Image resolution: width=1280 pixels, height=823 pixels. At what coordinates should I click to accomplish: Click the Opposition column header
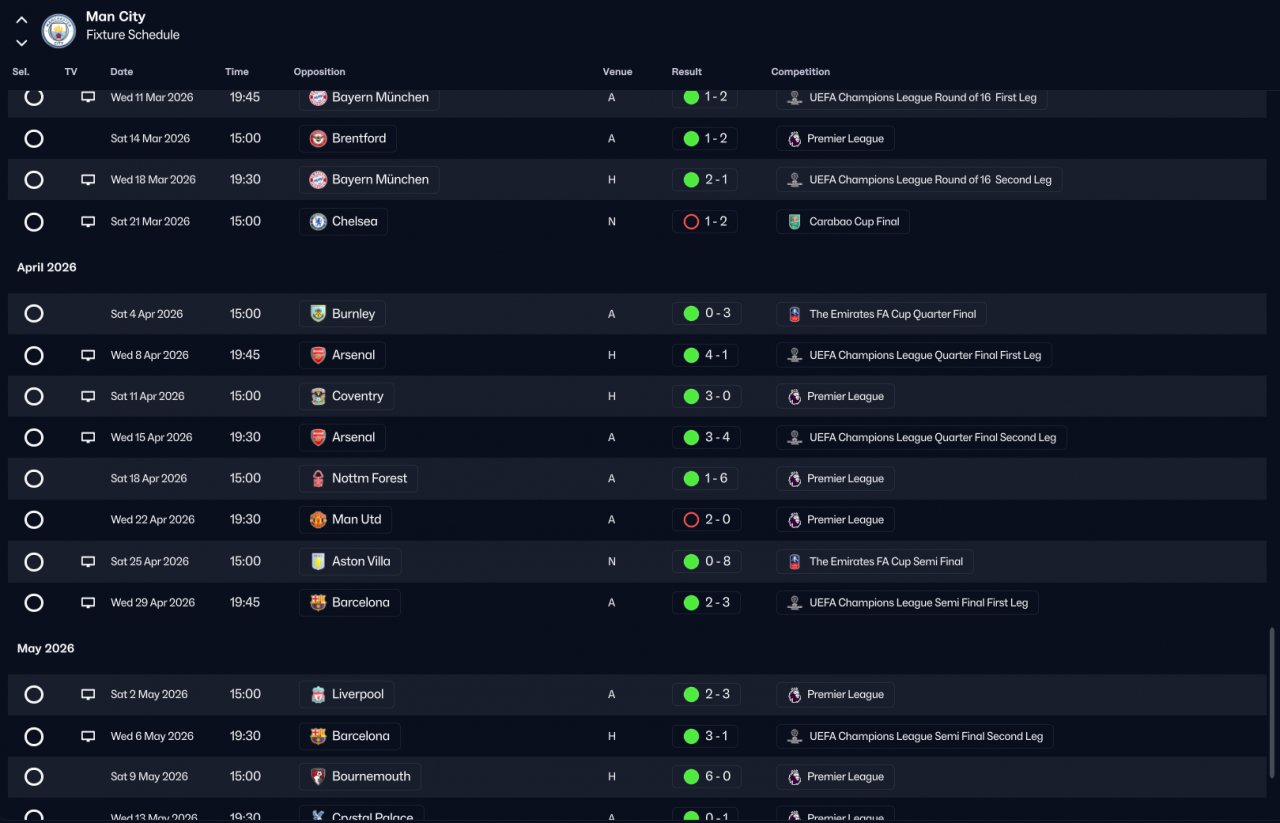tap(319, 72)
